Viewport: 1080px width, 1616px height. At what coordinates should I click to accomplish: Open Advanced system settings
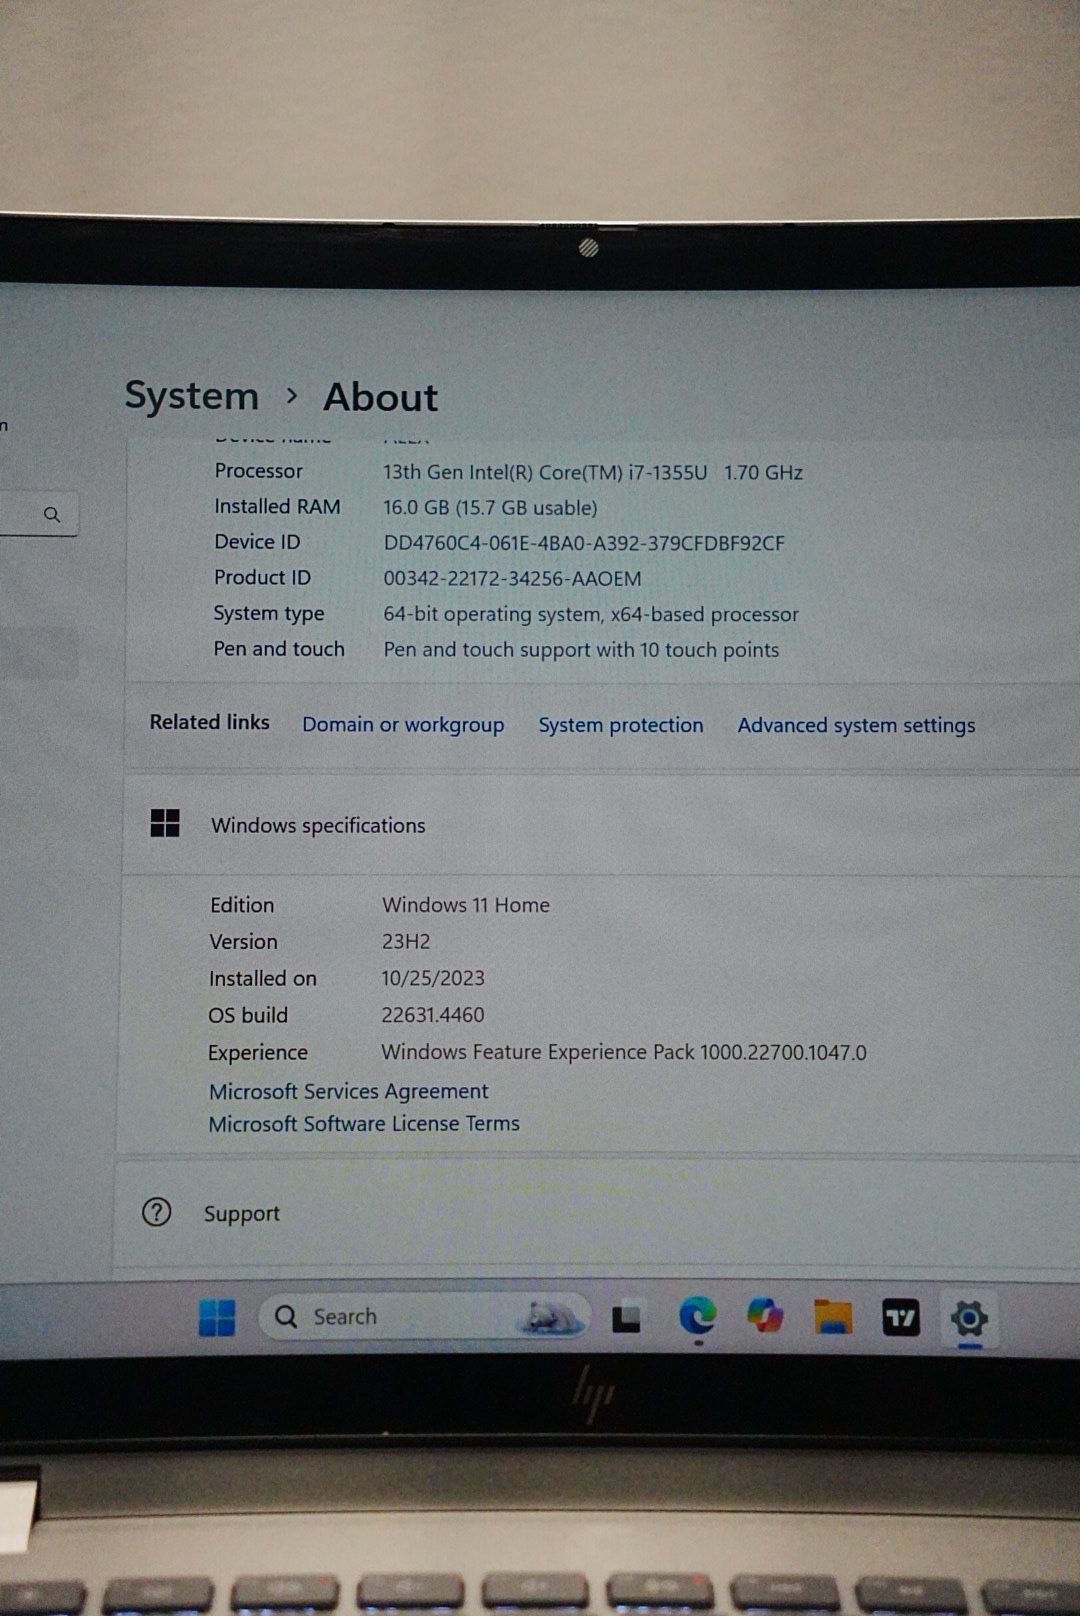coord(856,726)
